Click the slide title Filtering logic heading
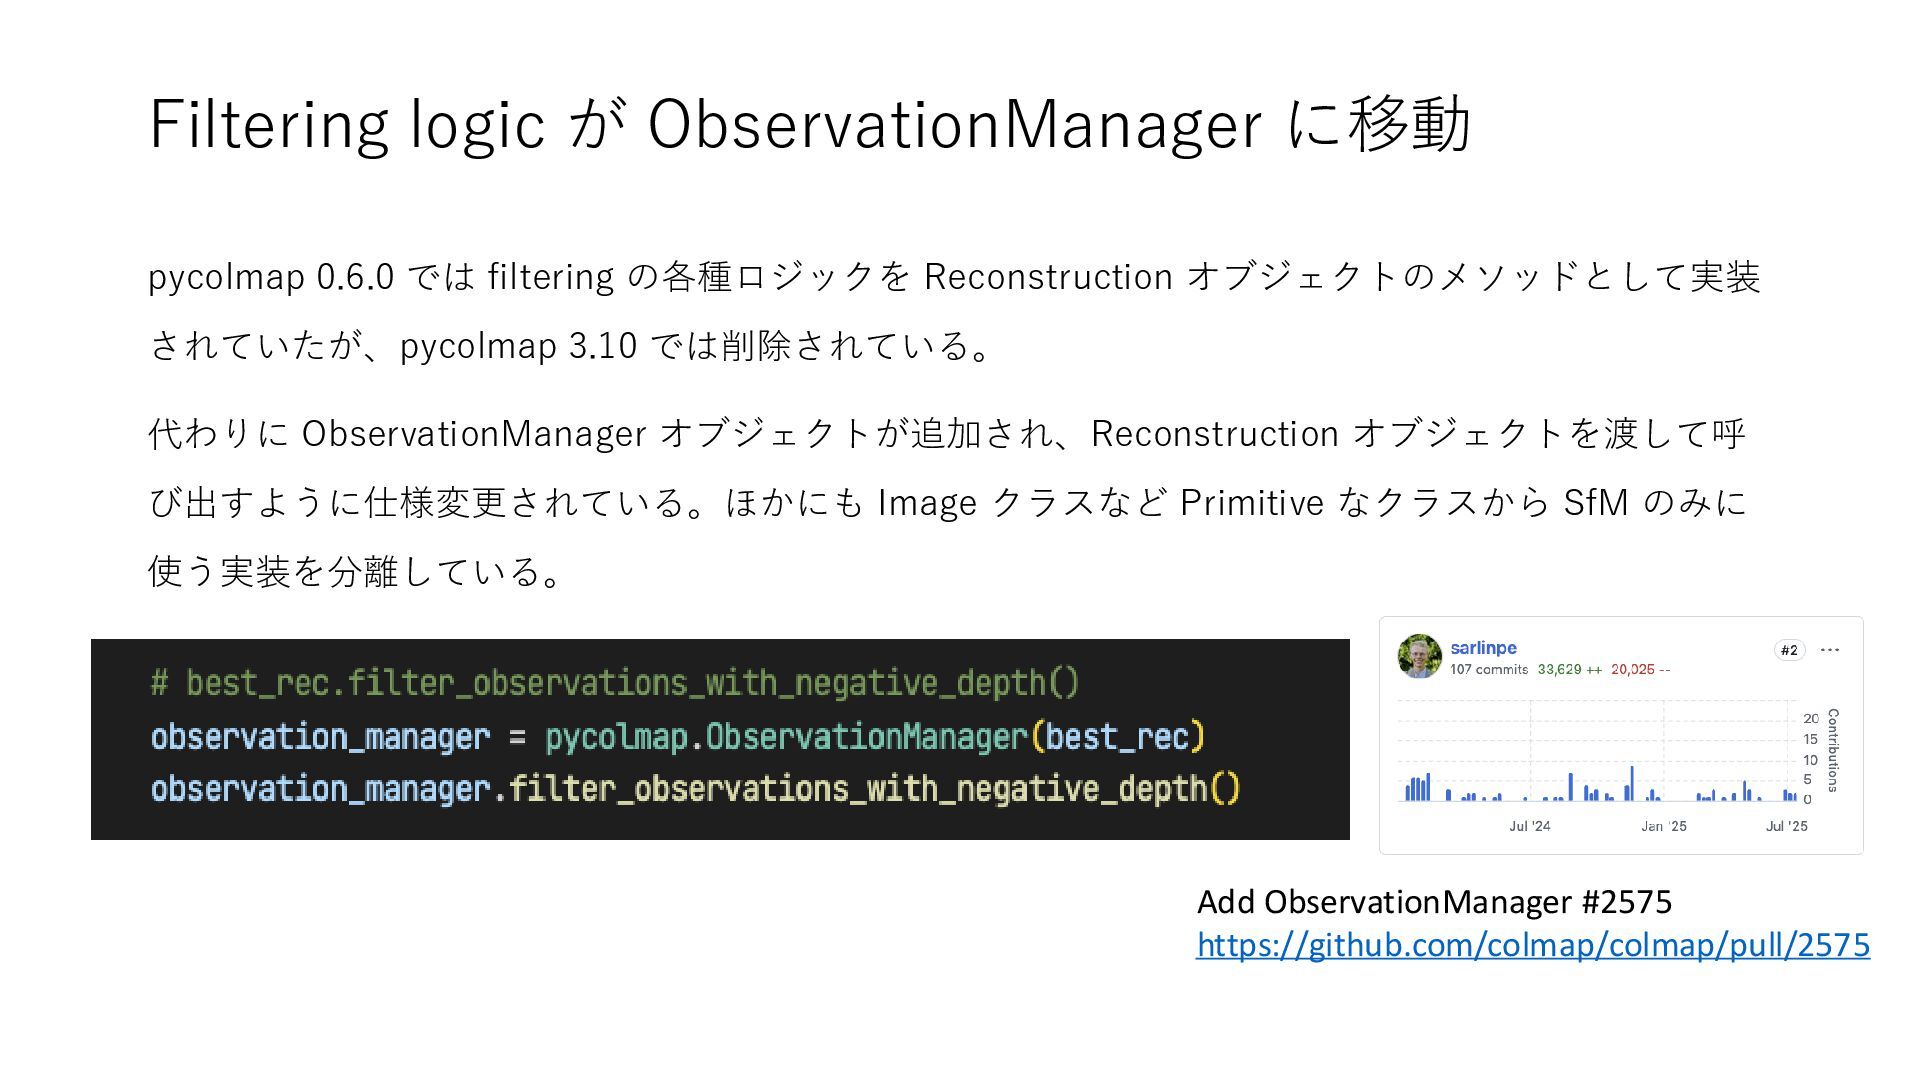This screenshot has height=1080, width=1920. point(809,124)
